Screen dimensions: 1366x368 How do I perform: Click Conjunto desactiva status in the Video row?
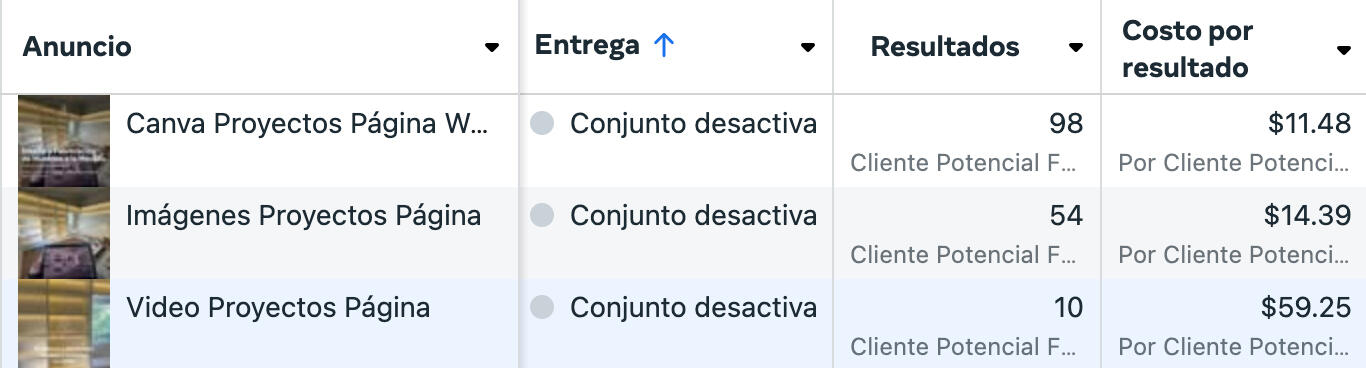point(693,308)
